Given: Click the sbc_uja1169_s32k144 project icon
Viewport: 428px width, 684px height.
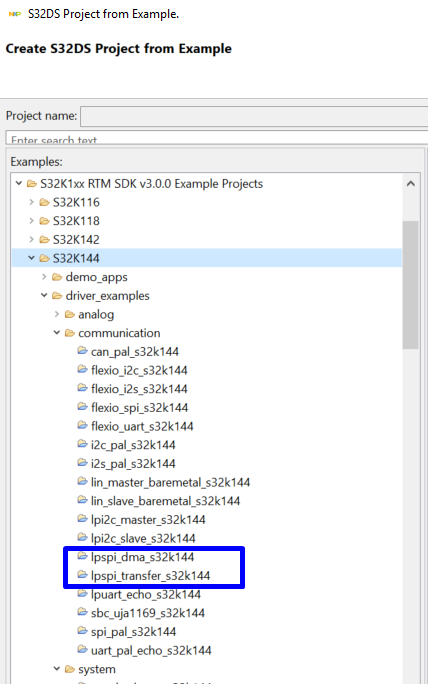Looking at the screenshot, I should pos(82,612).
